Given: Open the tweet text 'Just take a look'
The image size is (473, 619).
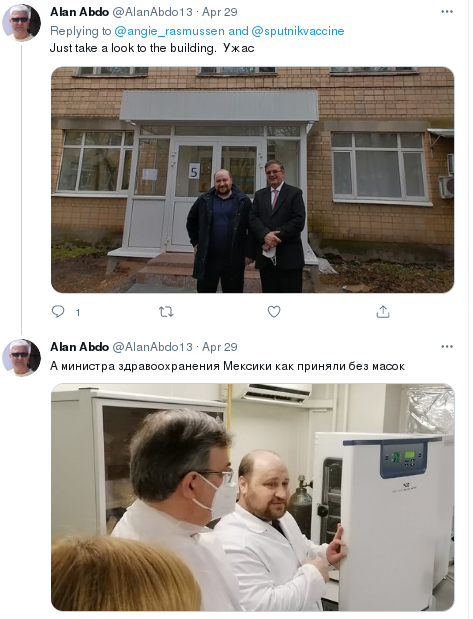Looking at the screenshot, I should [x=152, y=48].
